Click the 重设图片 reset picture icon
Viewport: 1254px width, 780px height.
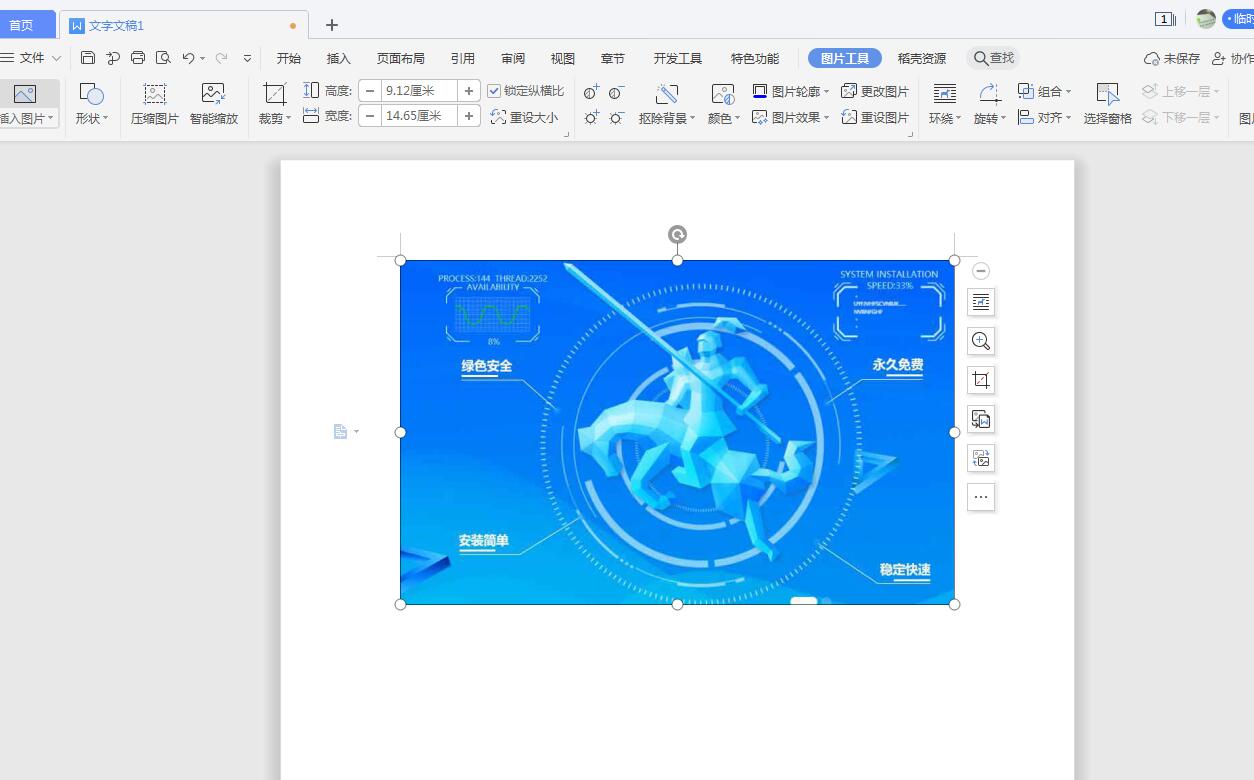pyautogui.click(x=875, y=117)
